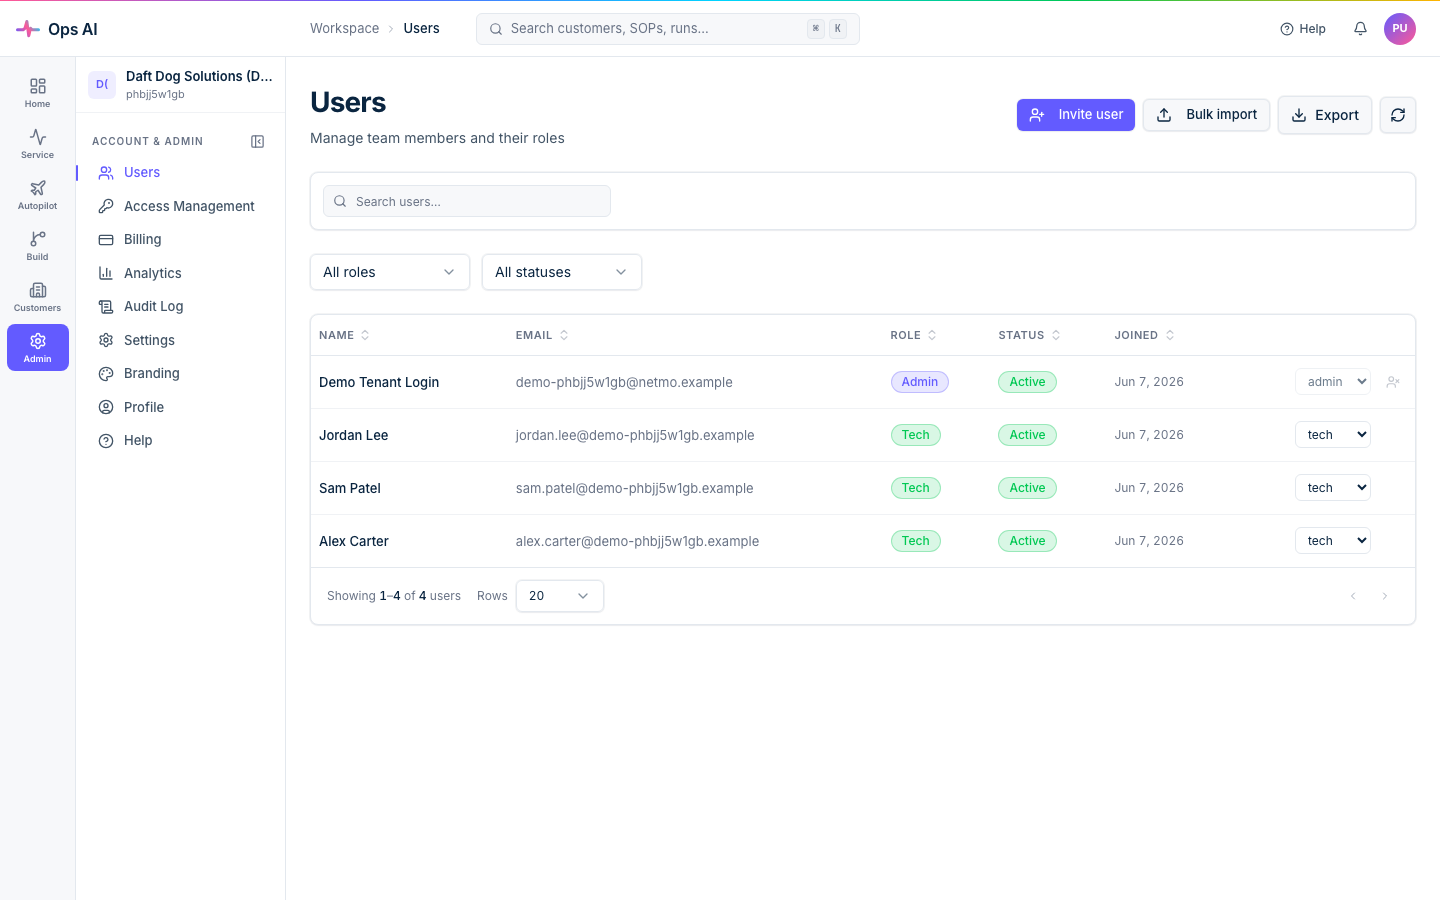Open Help in the sidebar
Screen dimensions: 1440x900
[180, 441]
